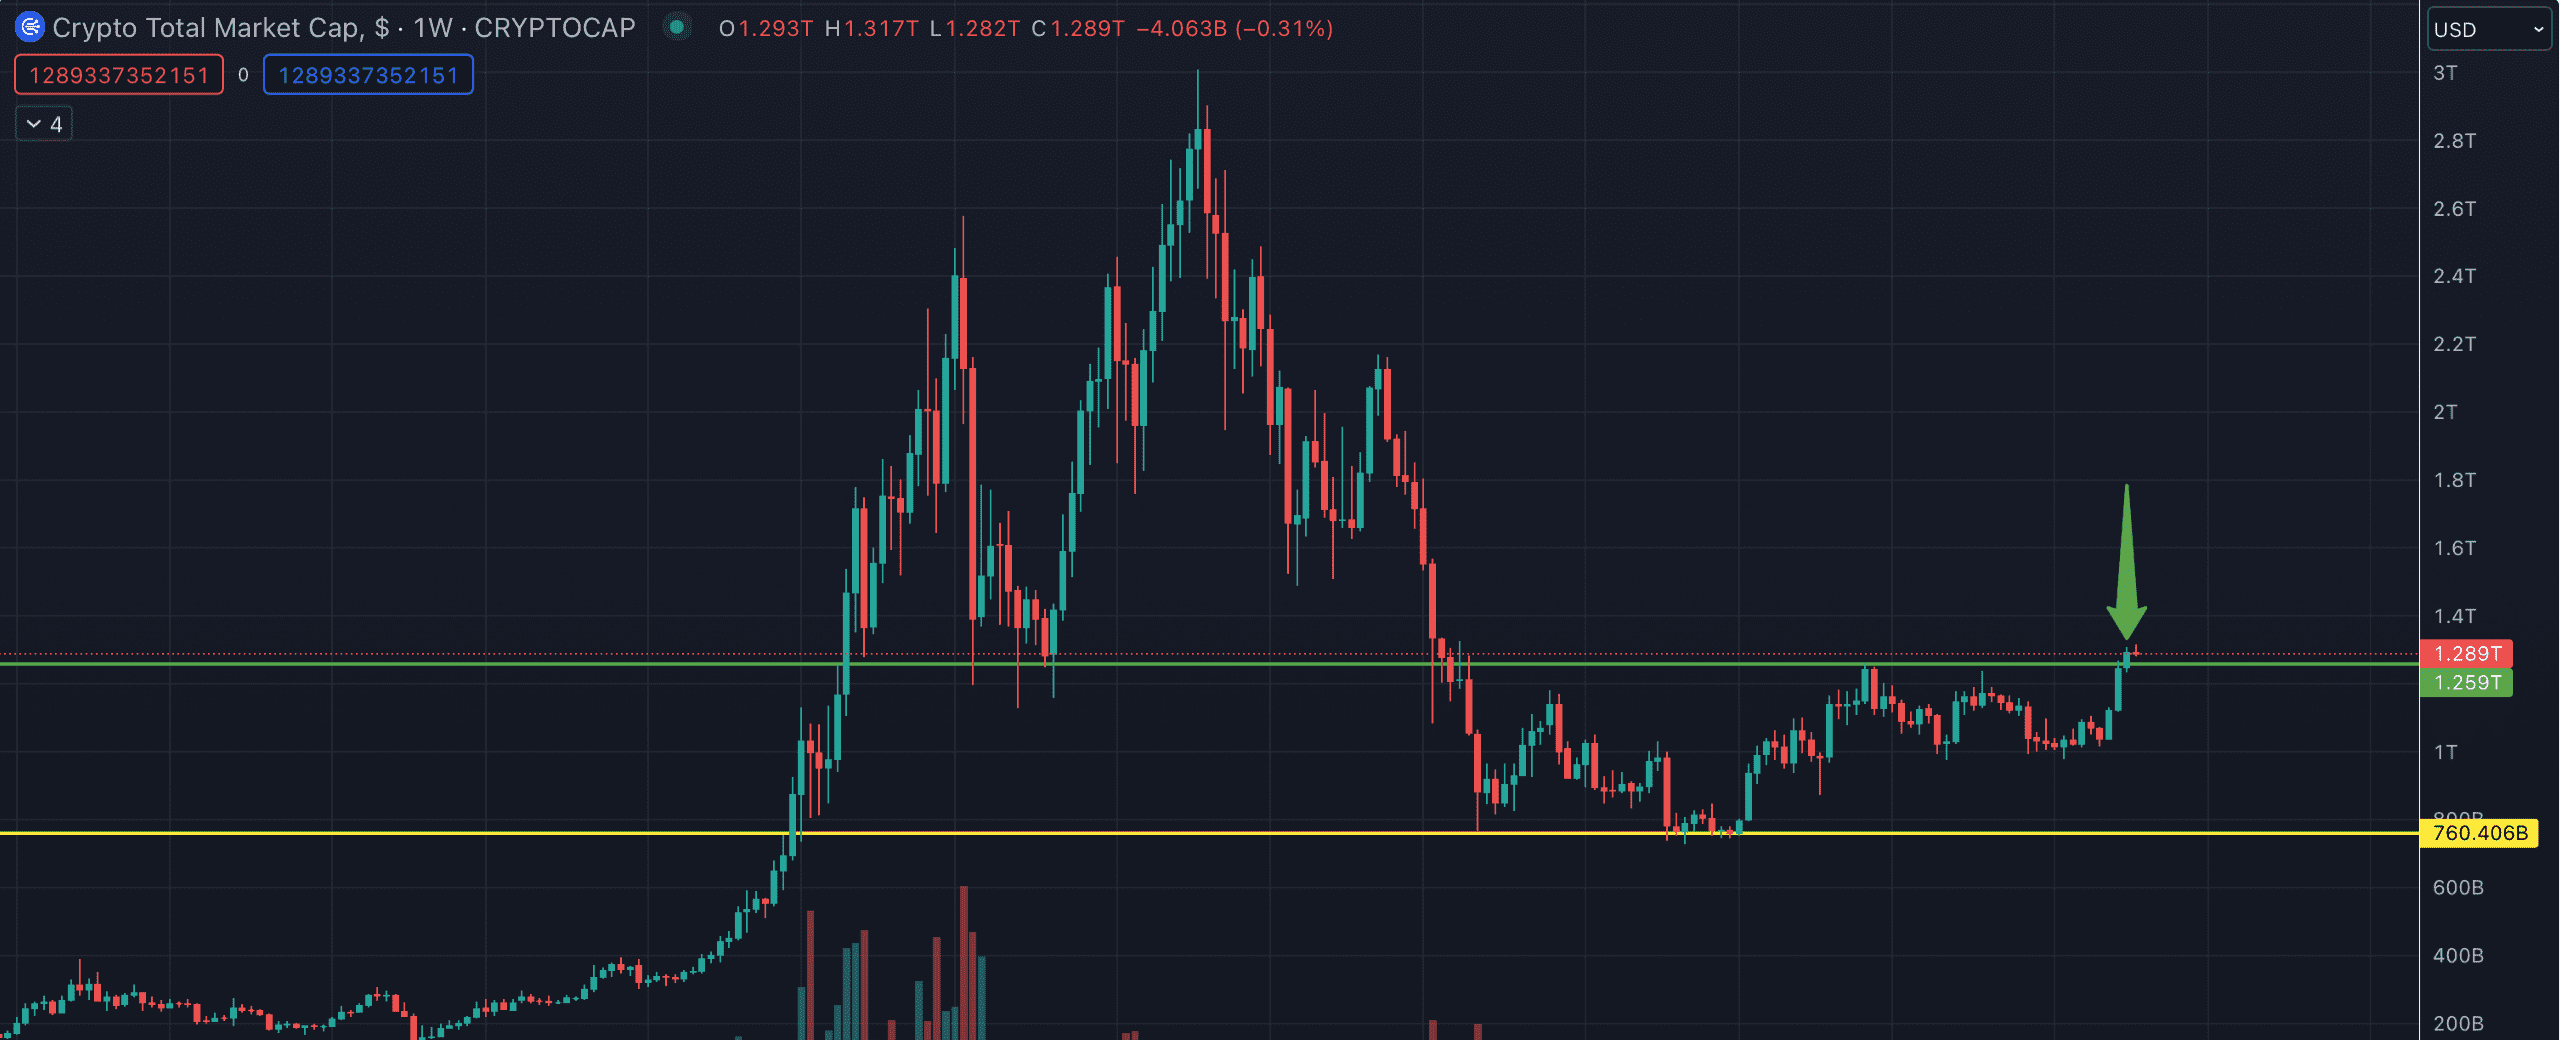Click the chart title Crypto Total Market Cap
2560x1040 pixels.
click(x=205, y=28)
